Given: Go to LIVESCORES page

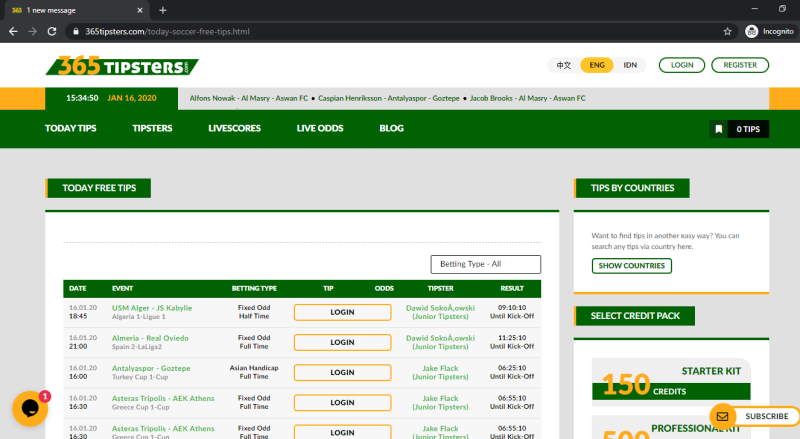Looking at the screenshot, I should click(x=234, y=129).
